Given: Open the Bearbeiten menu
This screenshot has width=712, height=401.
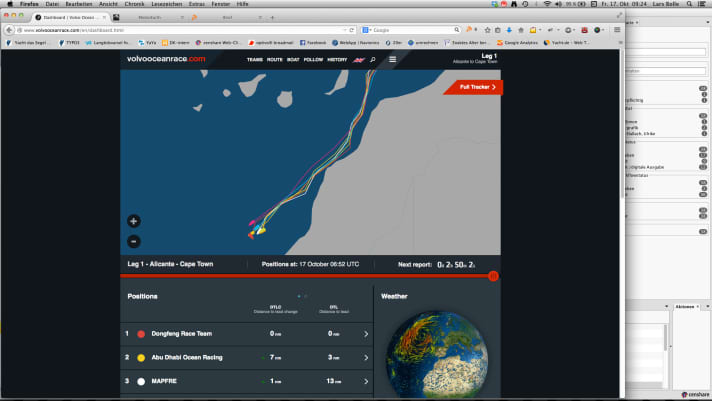Looking at the screenshot, I should [79, 4].
